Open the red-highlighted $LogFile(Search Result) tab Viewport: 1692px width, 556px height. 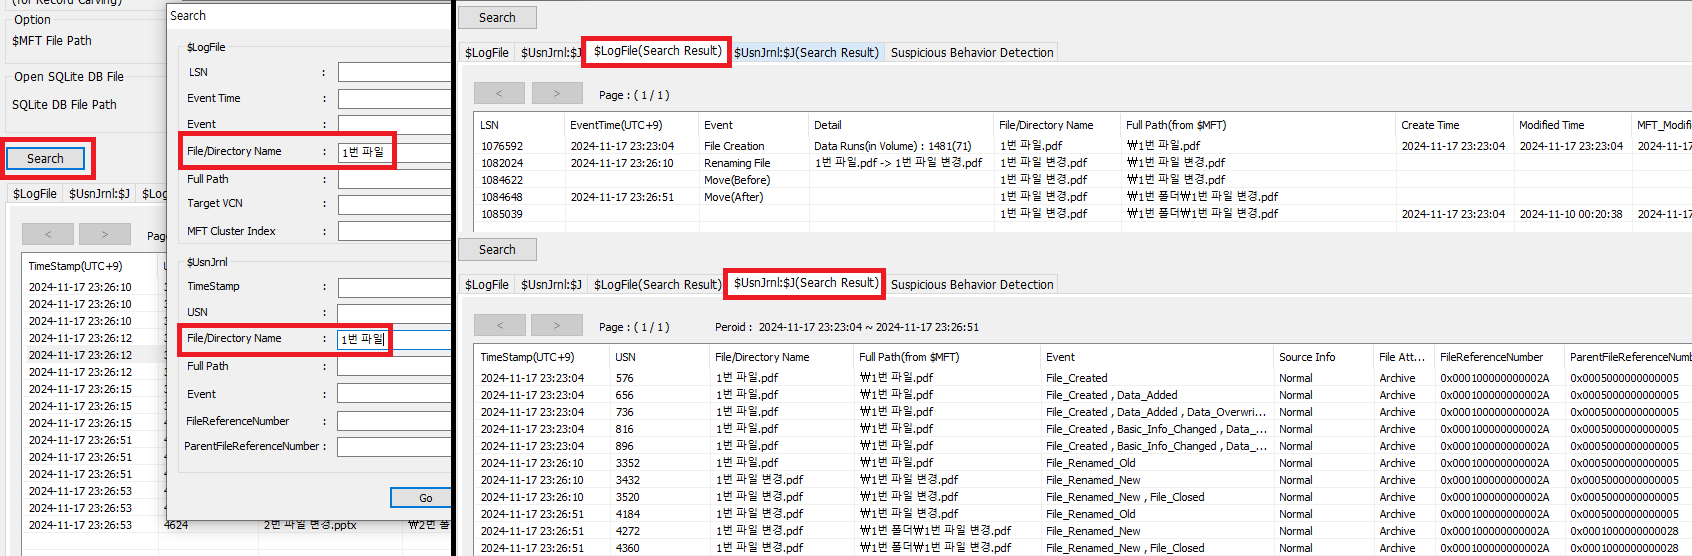tap(657, 51)
